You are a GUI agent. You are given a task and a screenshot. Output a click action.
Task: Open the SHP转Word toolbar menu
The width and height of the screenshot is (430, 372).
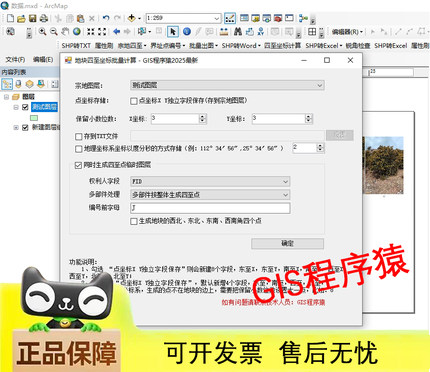coord(241,46)
